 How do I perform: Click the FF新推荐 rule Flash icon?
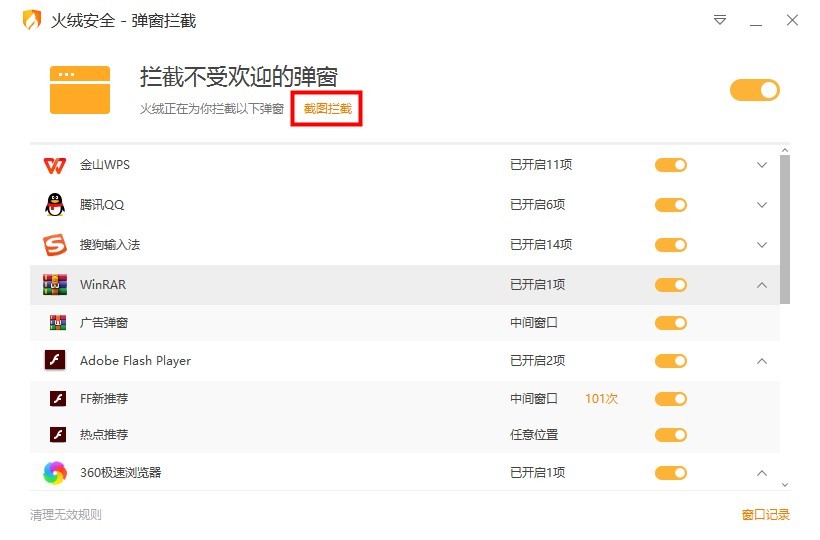[x=58, y=398]
